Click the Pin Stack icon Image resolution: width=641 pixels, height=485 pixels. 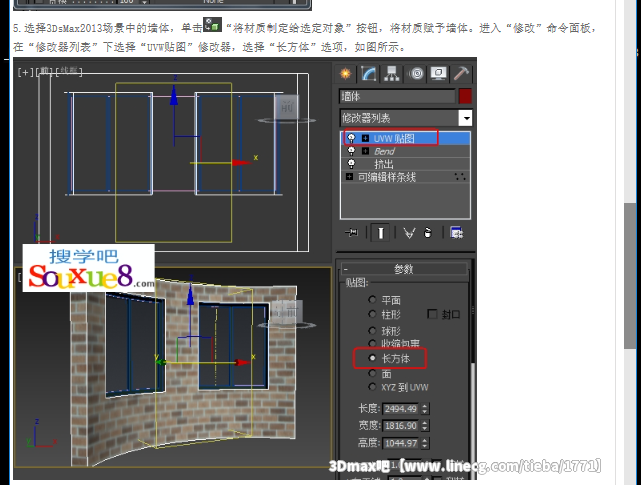tap(351, 233)
